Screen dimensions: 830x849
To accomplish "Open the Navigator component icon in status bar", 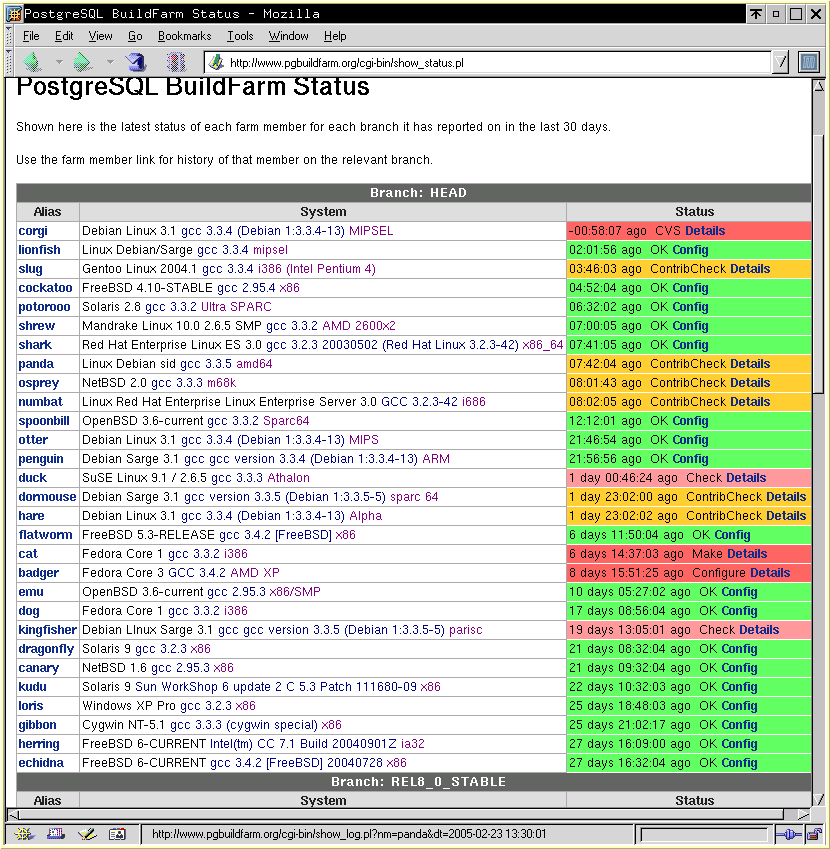I will (x=24, y=834).
